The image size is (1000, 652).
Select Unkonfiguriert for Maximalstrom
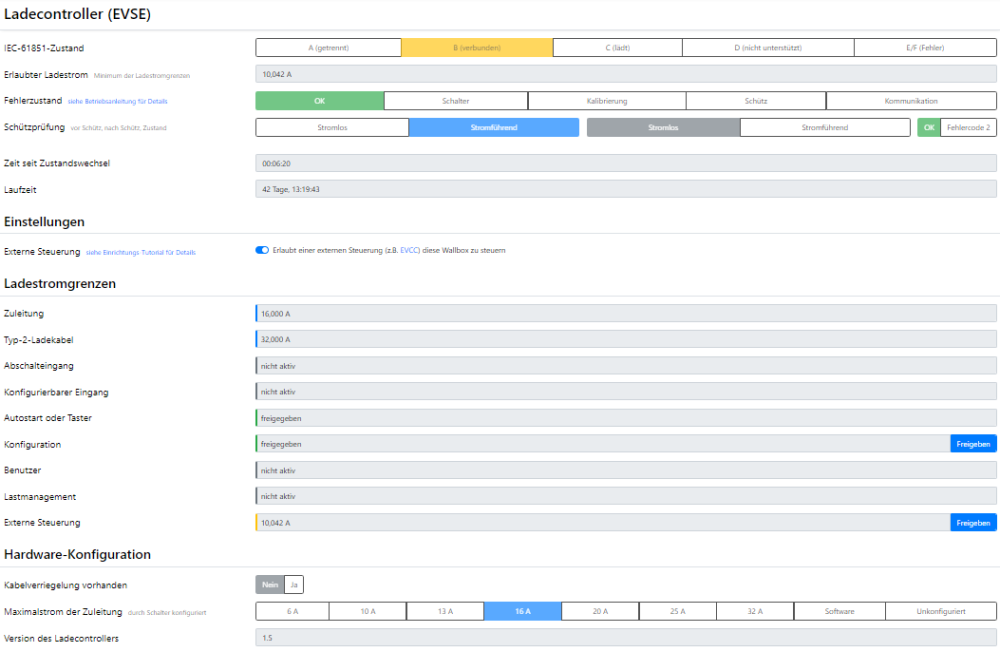940,611
